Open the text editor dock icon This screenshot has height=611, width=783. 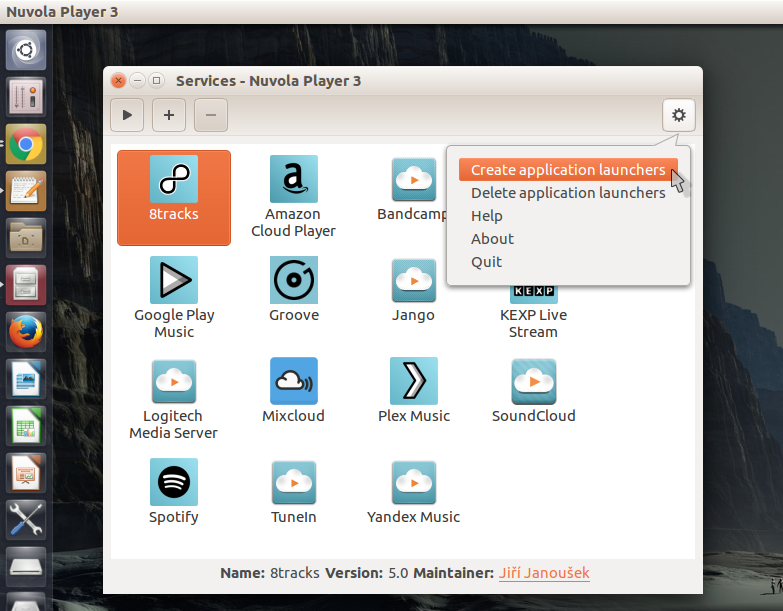[26, 191]
